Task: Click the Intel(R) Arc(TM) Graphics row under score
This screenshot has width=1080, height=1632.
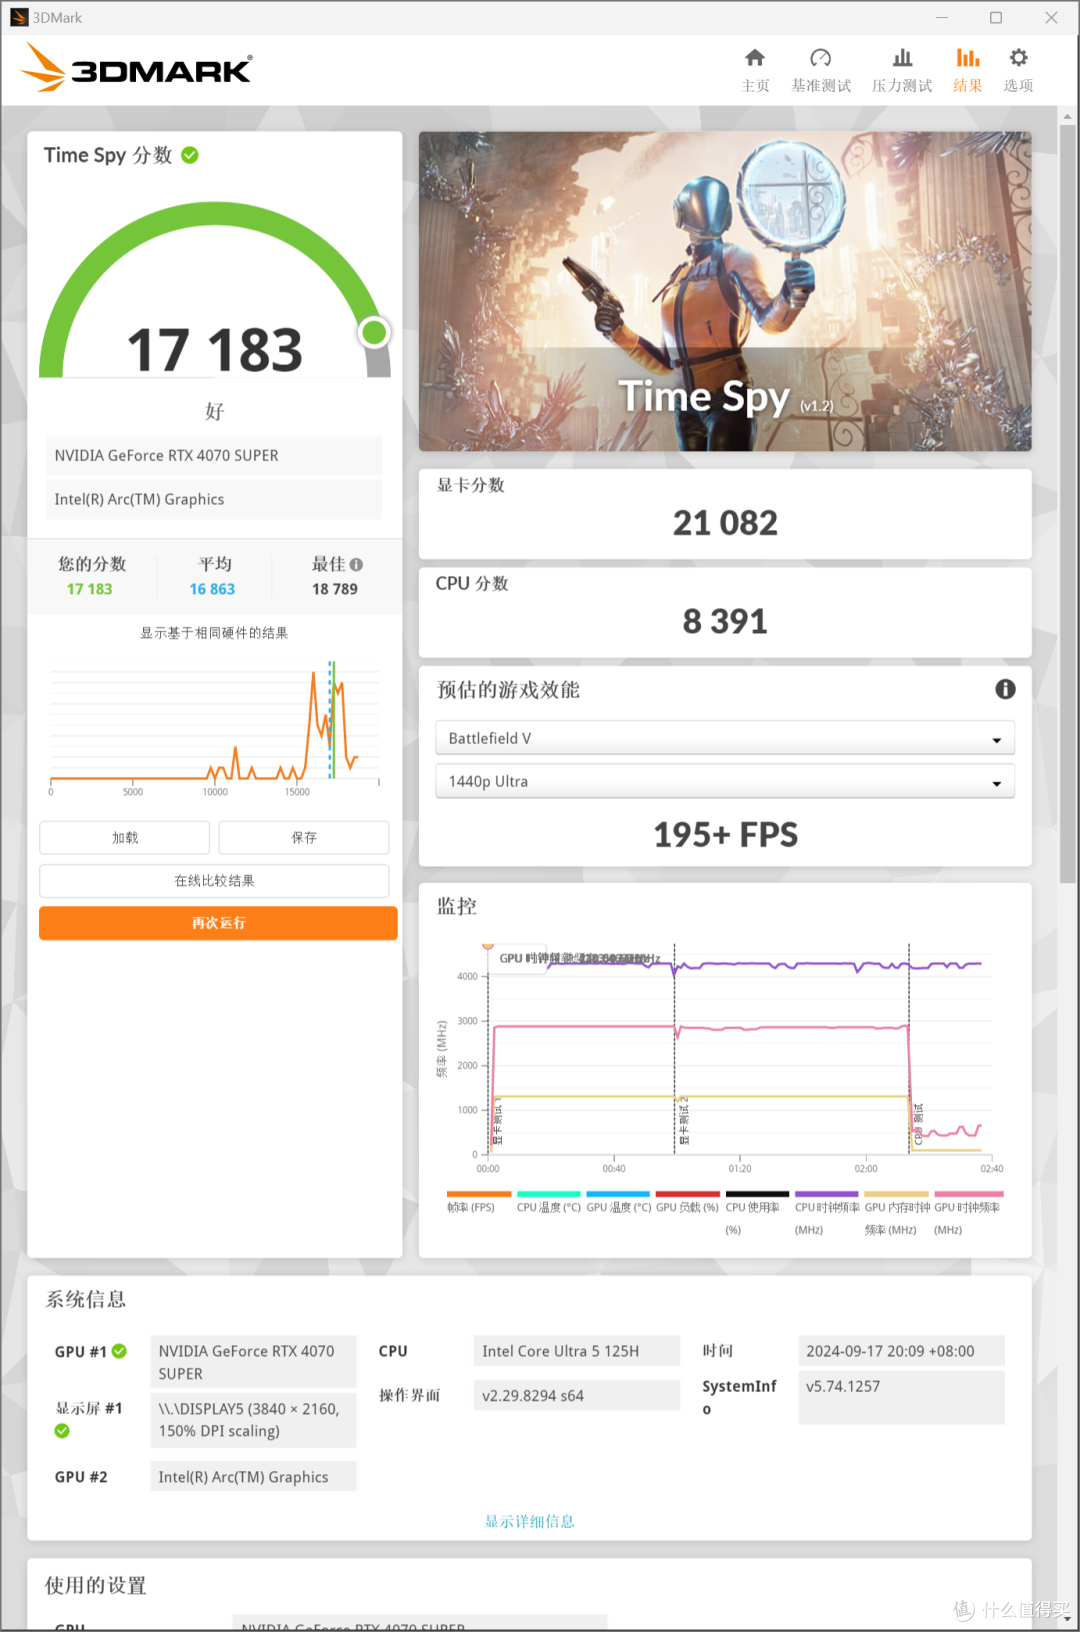Action: tap(214, 499)
